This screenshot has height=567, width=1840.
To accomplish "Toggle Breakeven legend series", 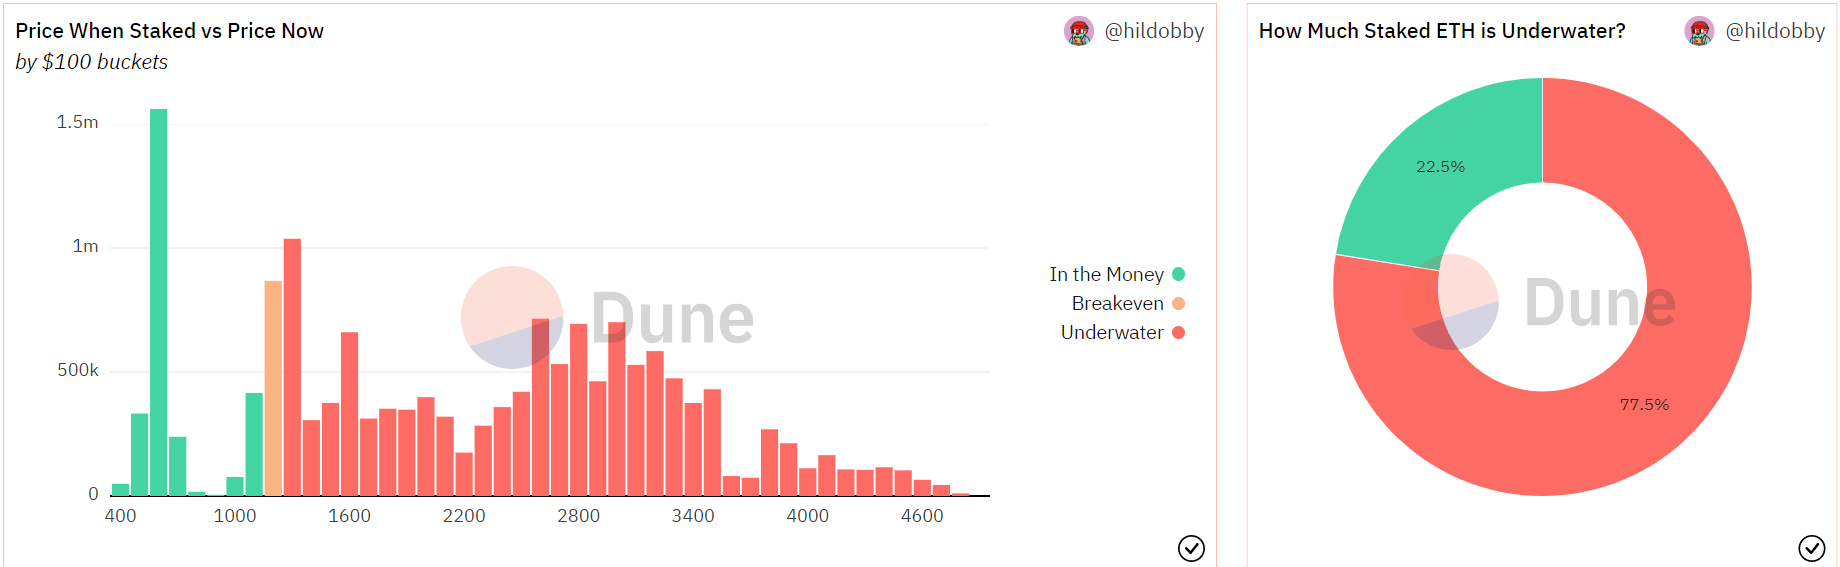I will (1128, 303).
